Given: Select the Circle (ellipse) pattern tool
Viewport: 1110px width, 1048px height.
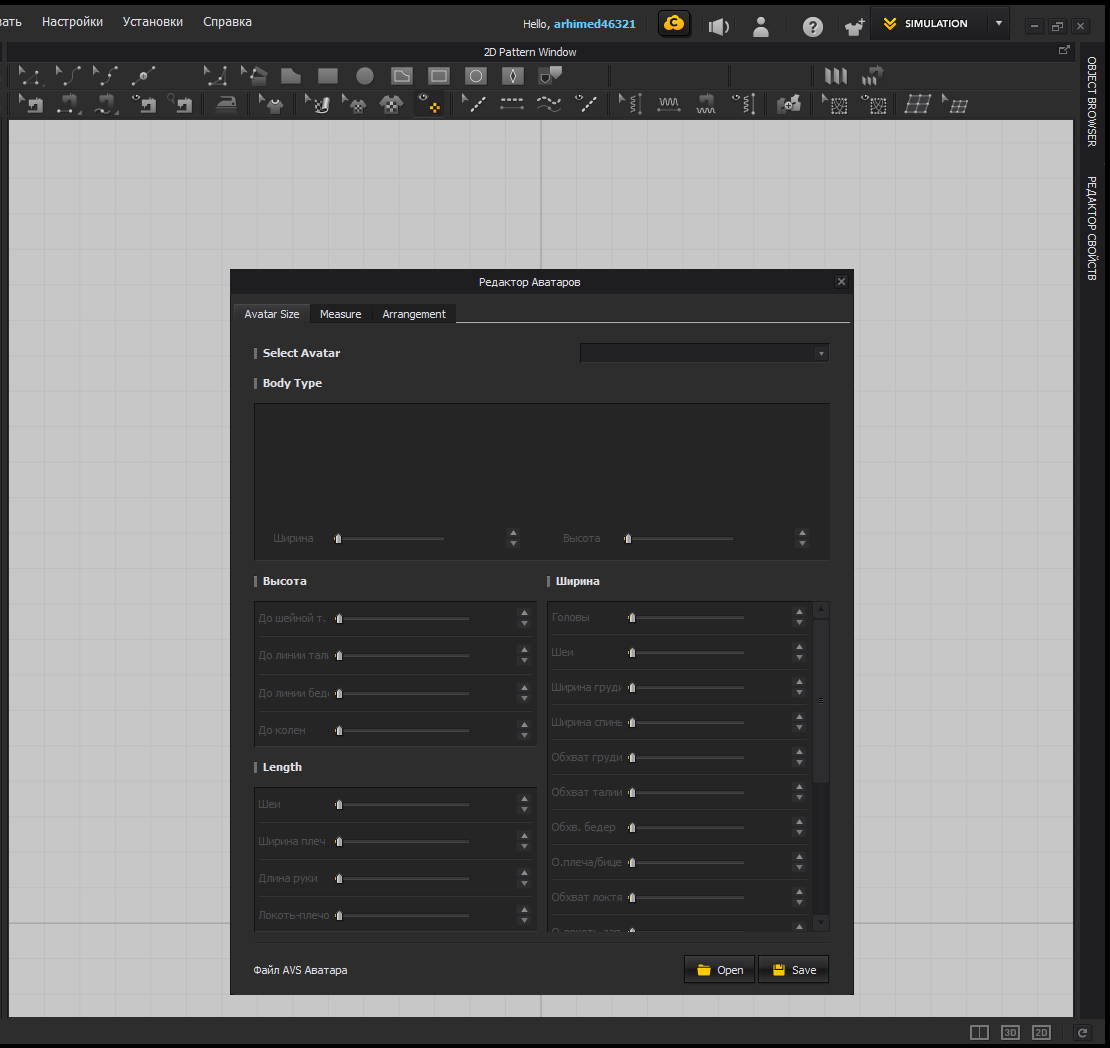Looking at the screenshot, I should pos(365,76).
